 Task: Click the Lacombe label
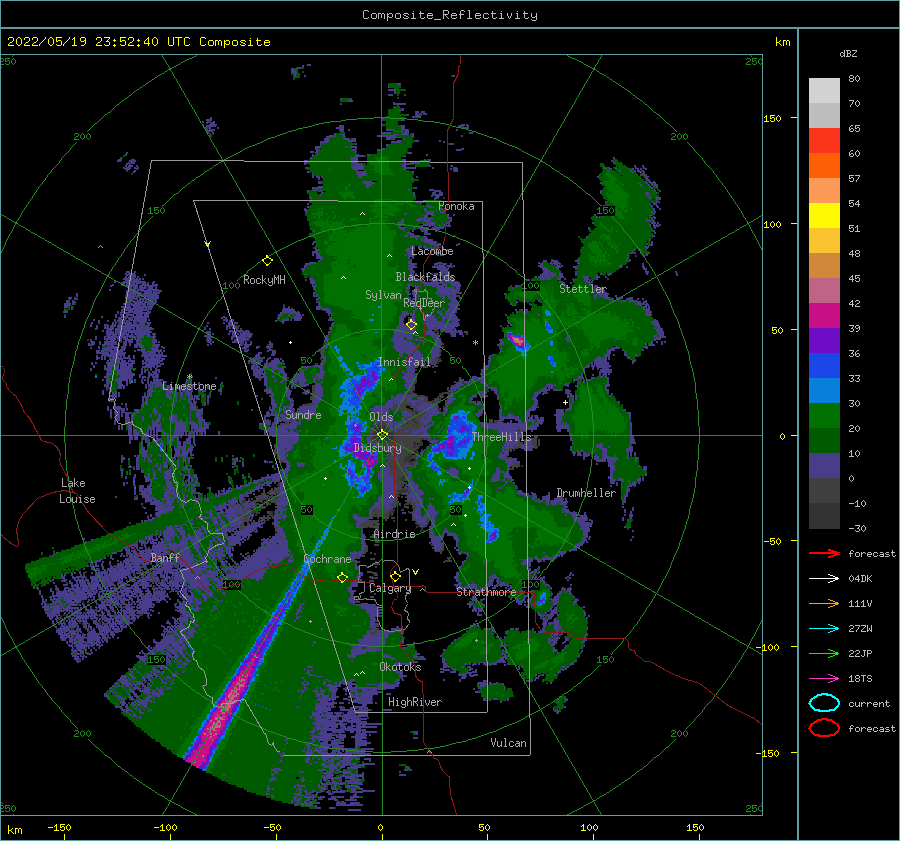[432, 251]
